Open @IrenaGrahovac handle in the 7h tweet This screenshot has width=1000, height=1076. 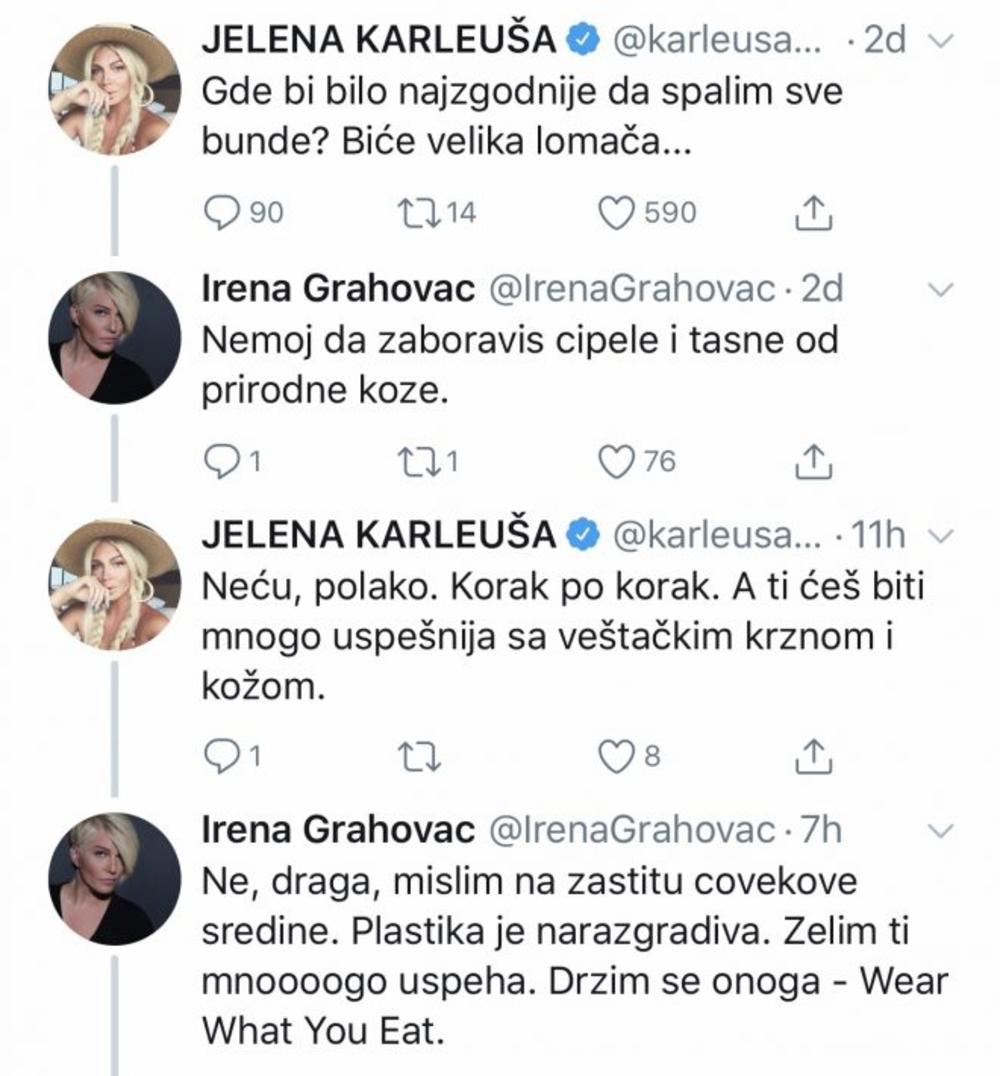[630, 829]
